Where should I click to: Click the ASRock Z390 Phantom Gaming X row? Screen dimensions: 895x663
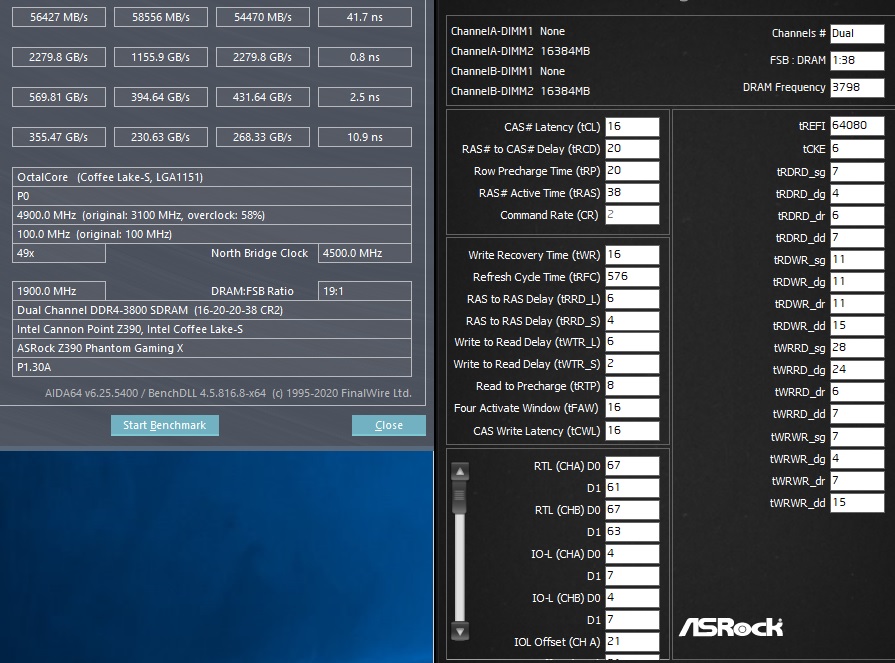(x=212, y=348)
